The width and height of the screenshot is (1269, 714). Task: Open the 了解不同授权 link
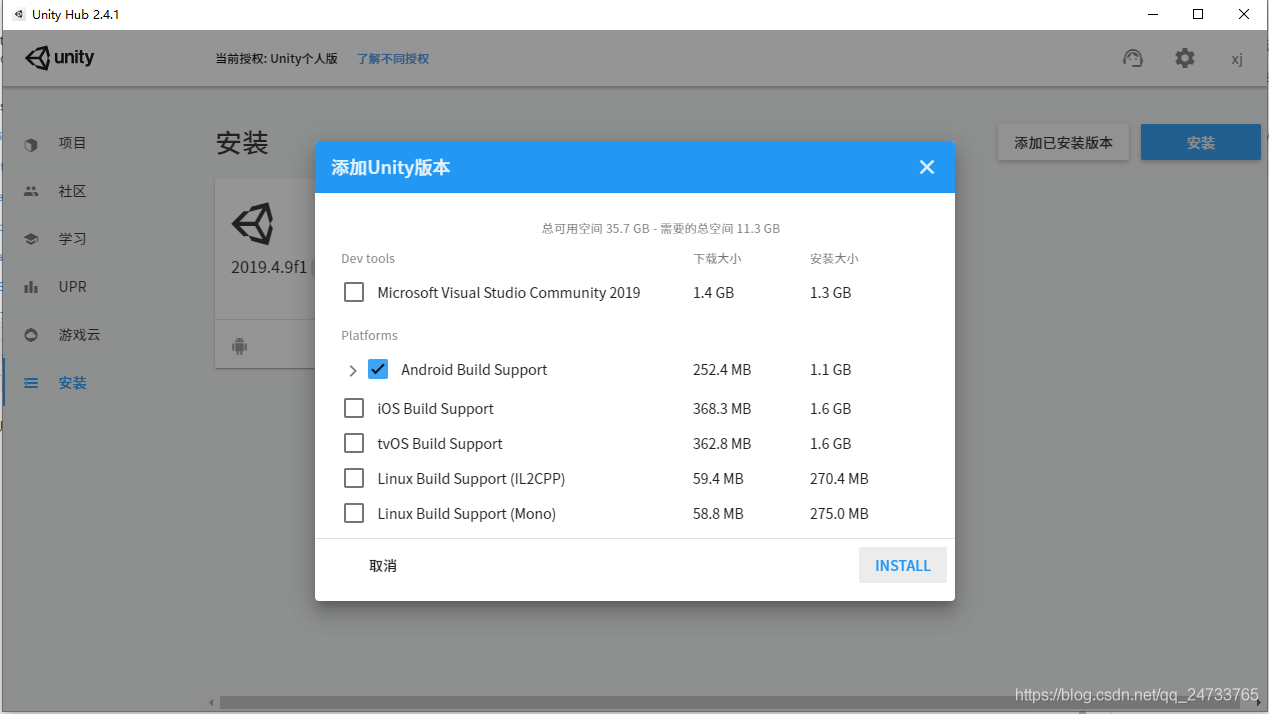point(393,59)
